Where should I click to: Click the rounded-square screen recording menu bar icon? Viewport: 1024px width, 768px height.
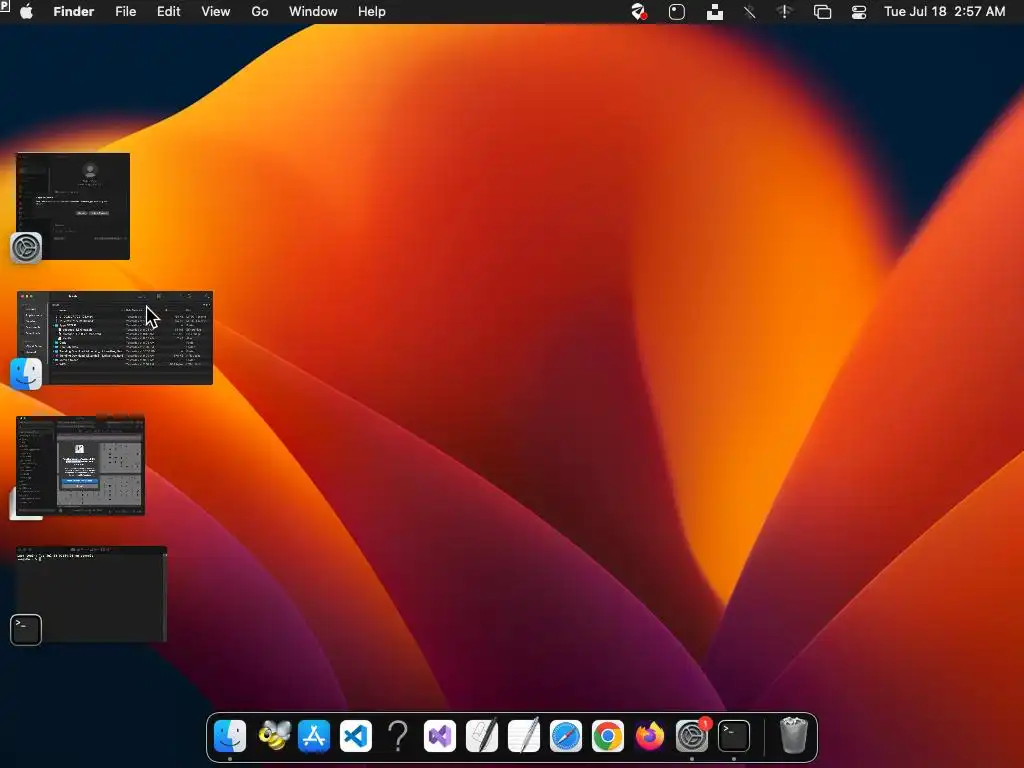click(x=677, y=12)
